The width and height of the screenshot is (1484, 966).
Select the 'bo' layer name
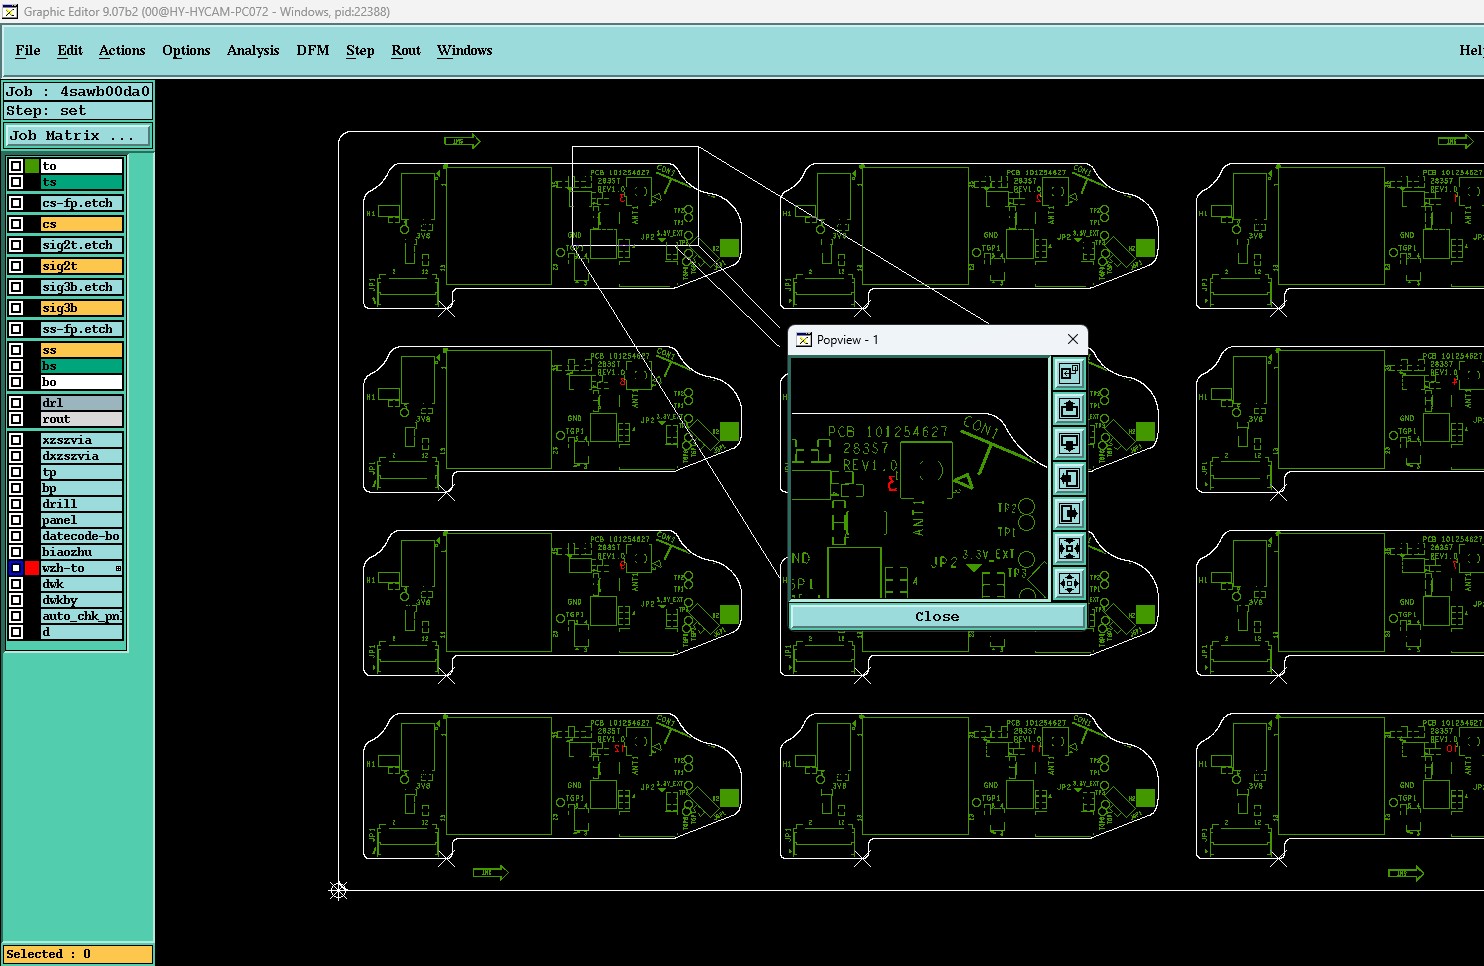(x=82, y=382)
